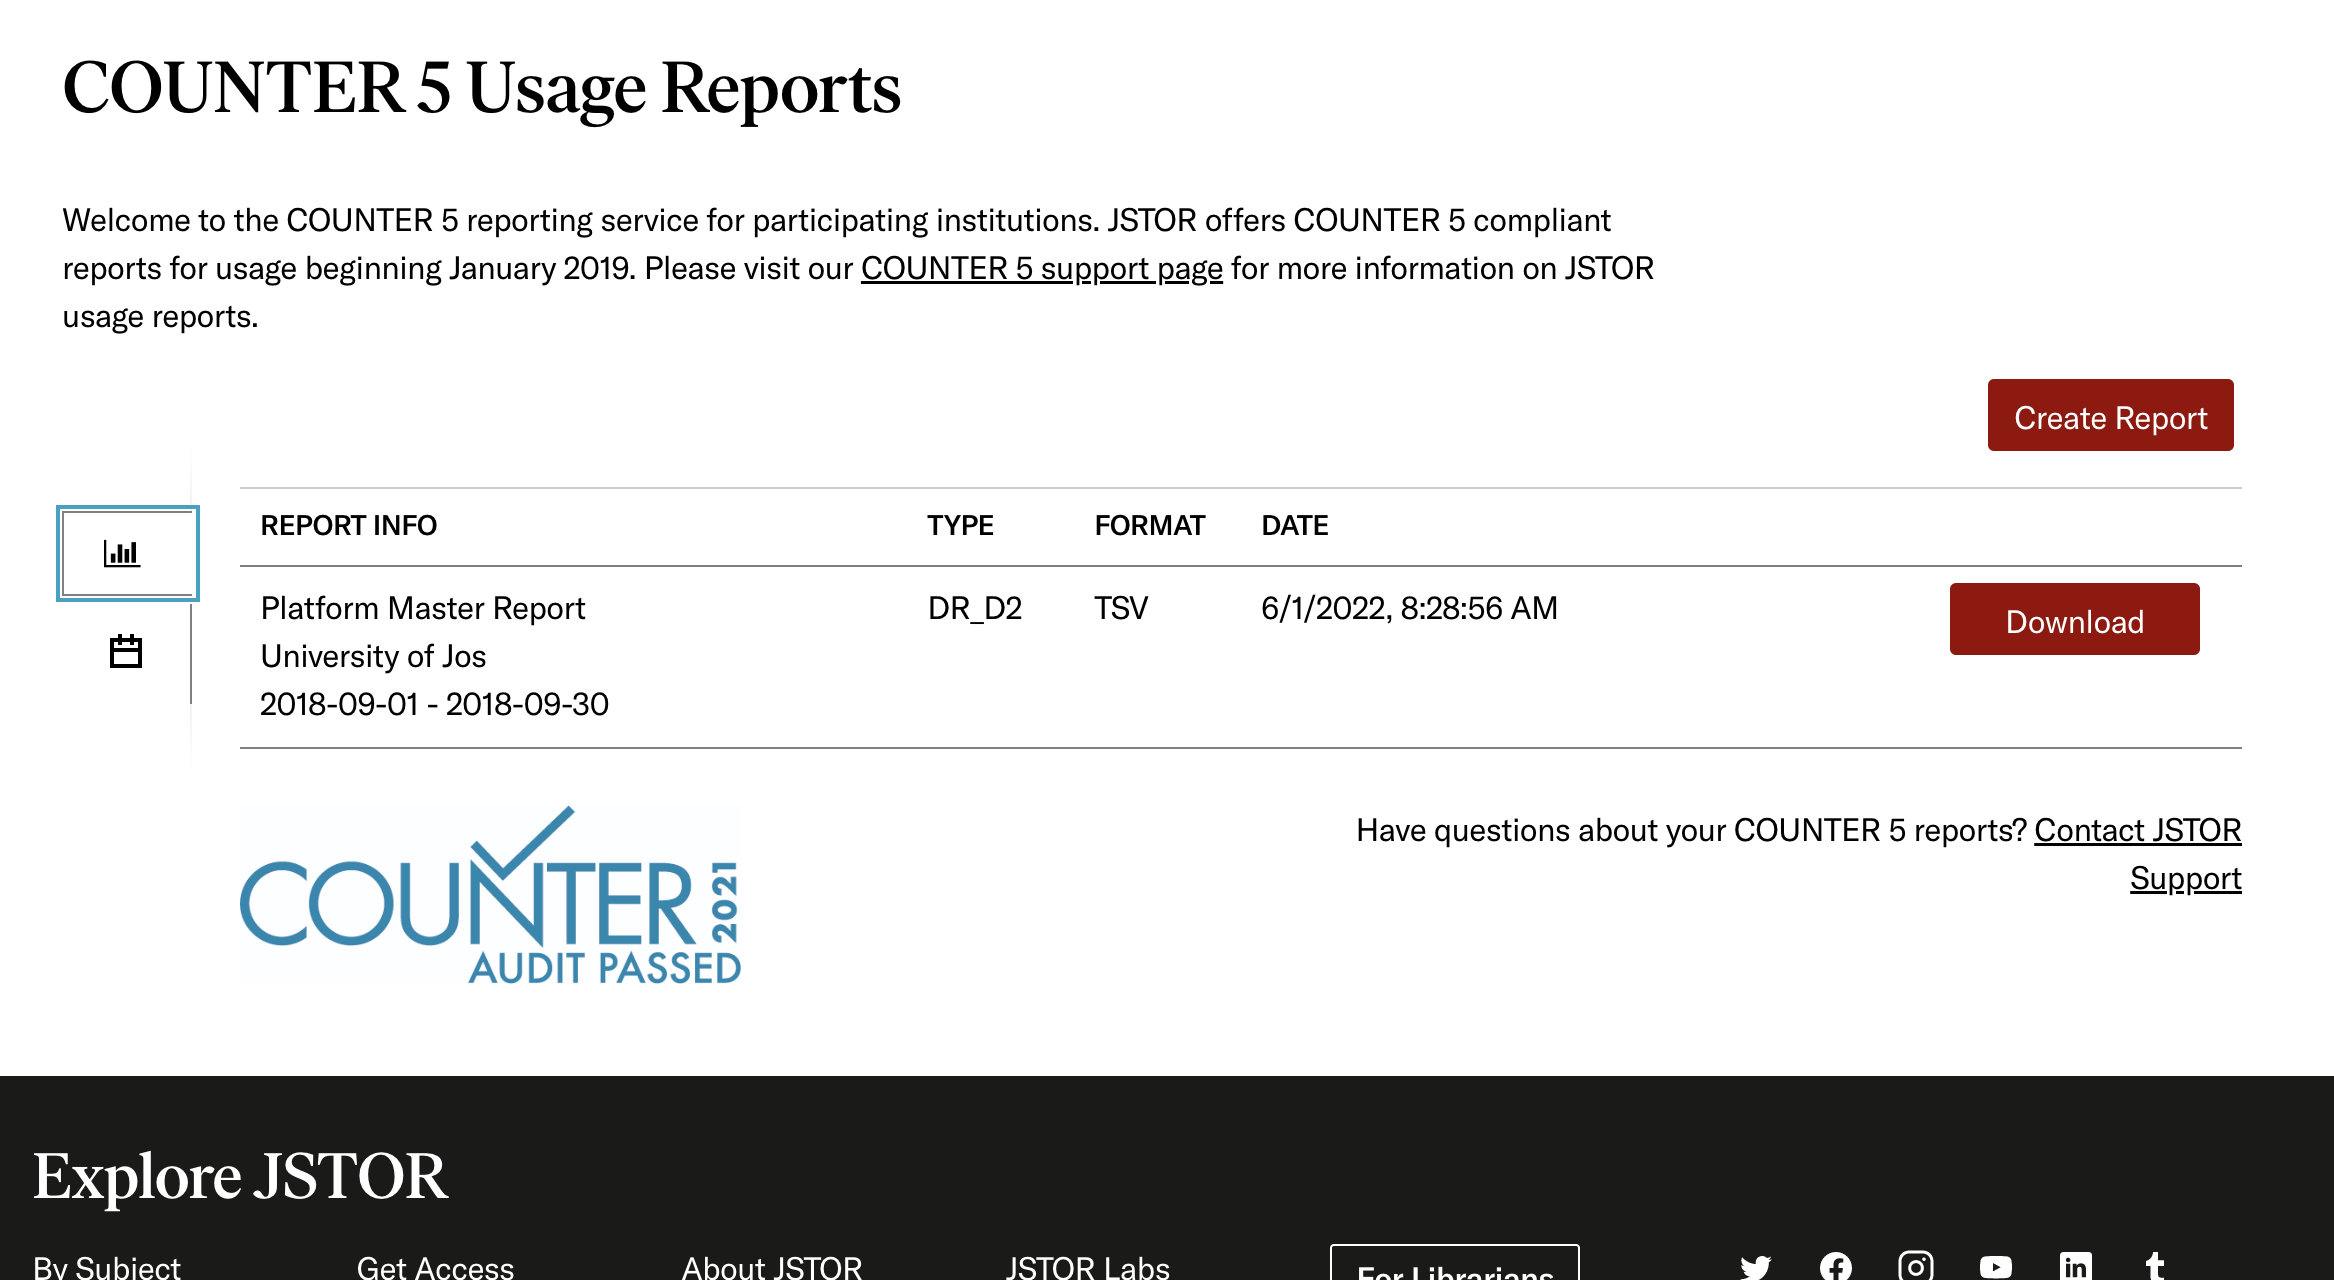Select the FORMAT column header
The height and width of the screenshot is (1280, 2334).
(x=1150, y=526)
